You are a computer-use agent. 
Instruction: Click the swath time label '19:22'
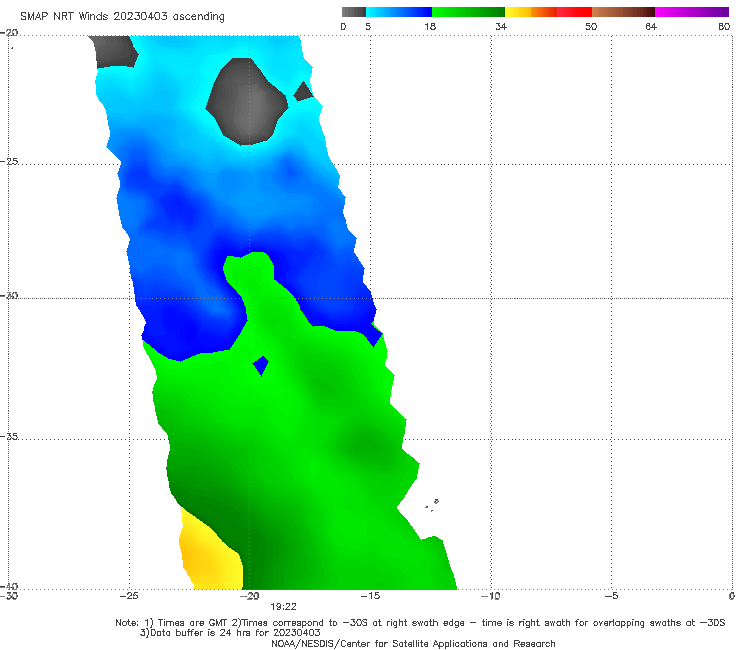pos(283,607)
